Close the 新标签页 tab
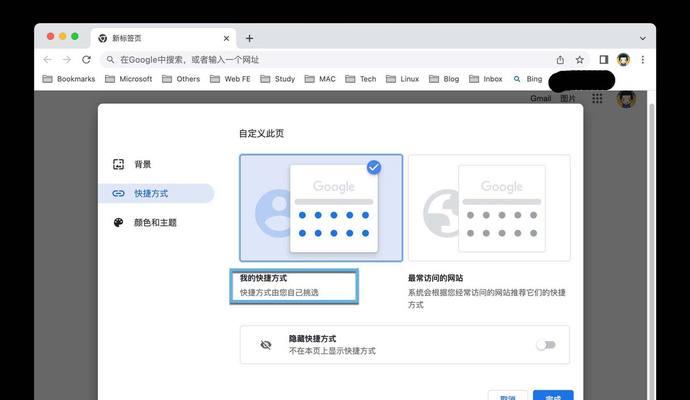690x400 pixels. coord(226,38)
